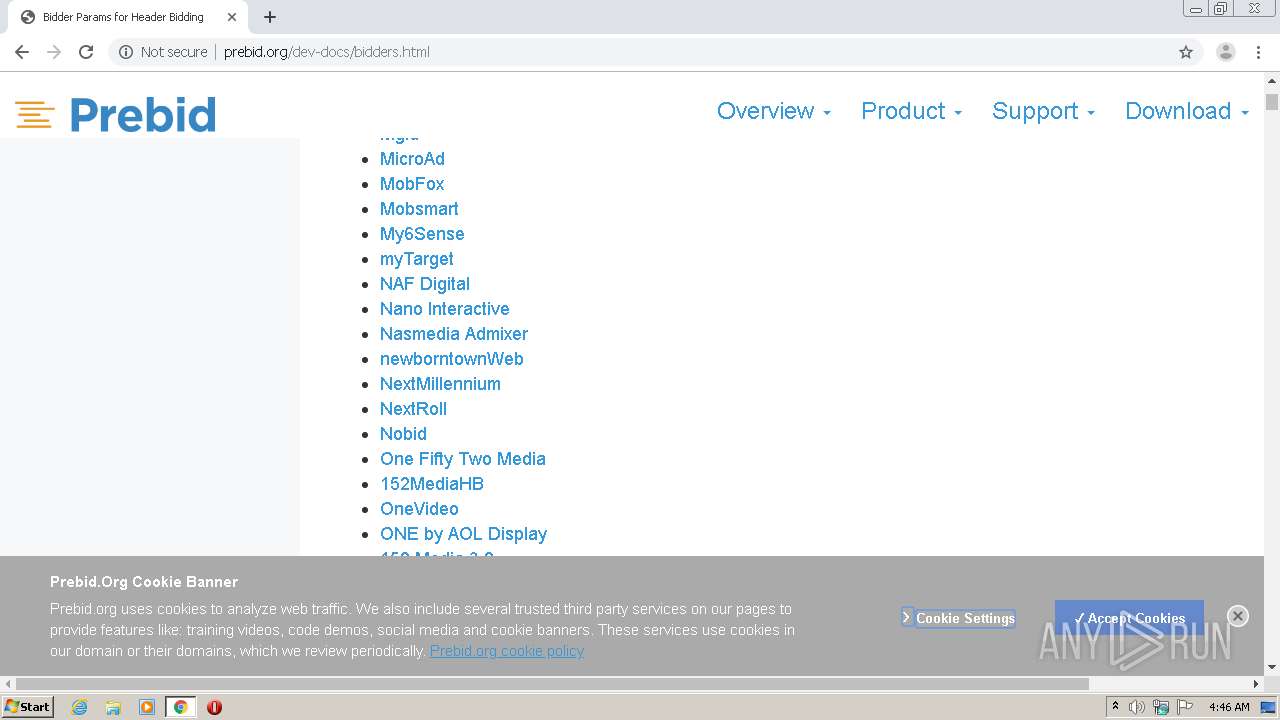Open the 152MediaHB bidder link

click(x=432, y=484)
